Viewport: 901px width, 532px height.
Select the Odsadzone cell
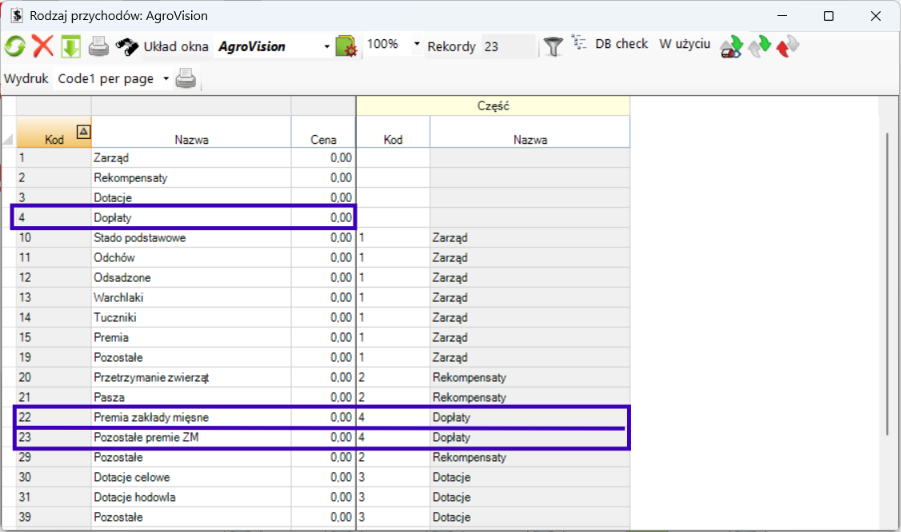pyautogui.click(x=191, y=278)
